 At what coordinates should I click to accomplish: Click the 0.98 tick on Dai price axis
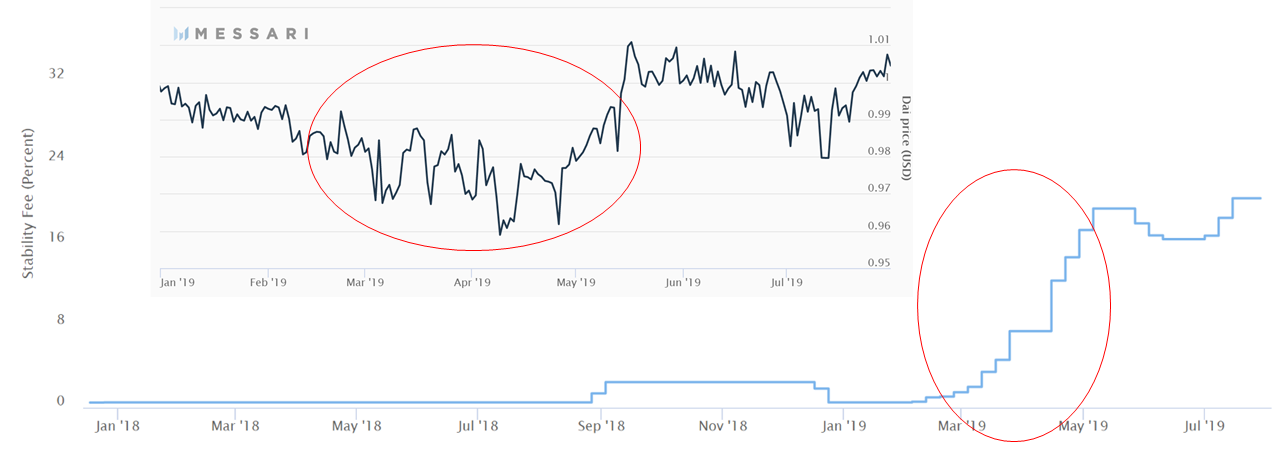click(880, 151)
